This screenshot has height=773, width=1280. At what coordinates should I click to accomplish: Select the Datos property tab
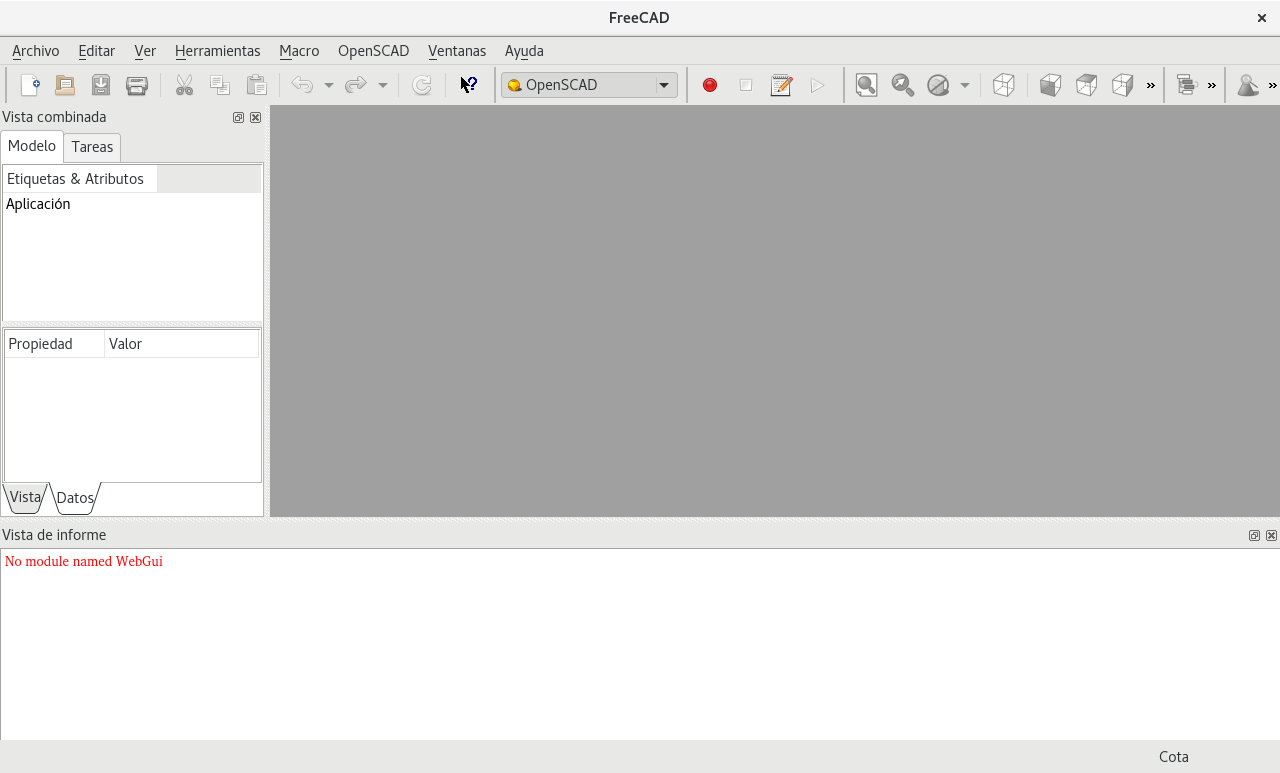tap(75, 497)
